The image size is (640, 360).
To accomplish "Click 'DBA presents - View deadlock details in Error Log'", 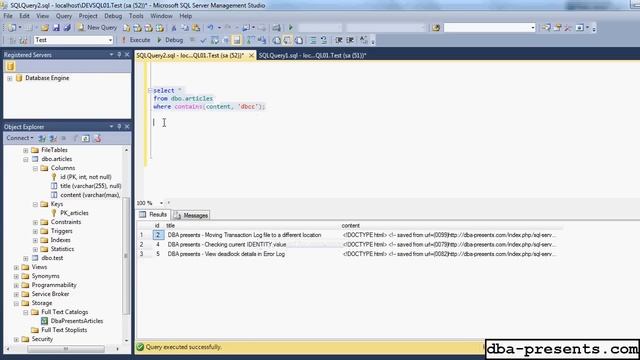I will point(226,254).
